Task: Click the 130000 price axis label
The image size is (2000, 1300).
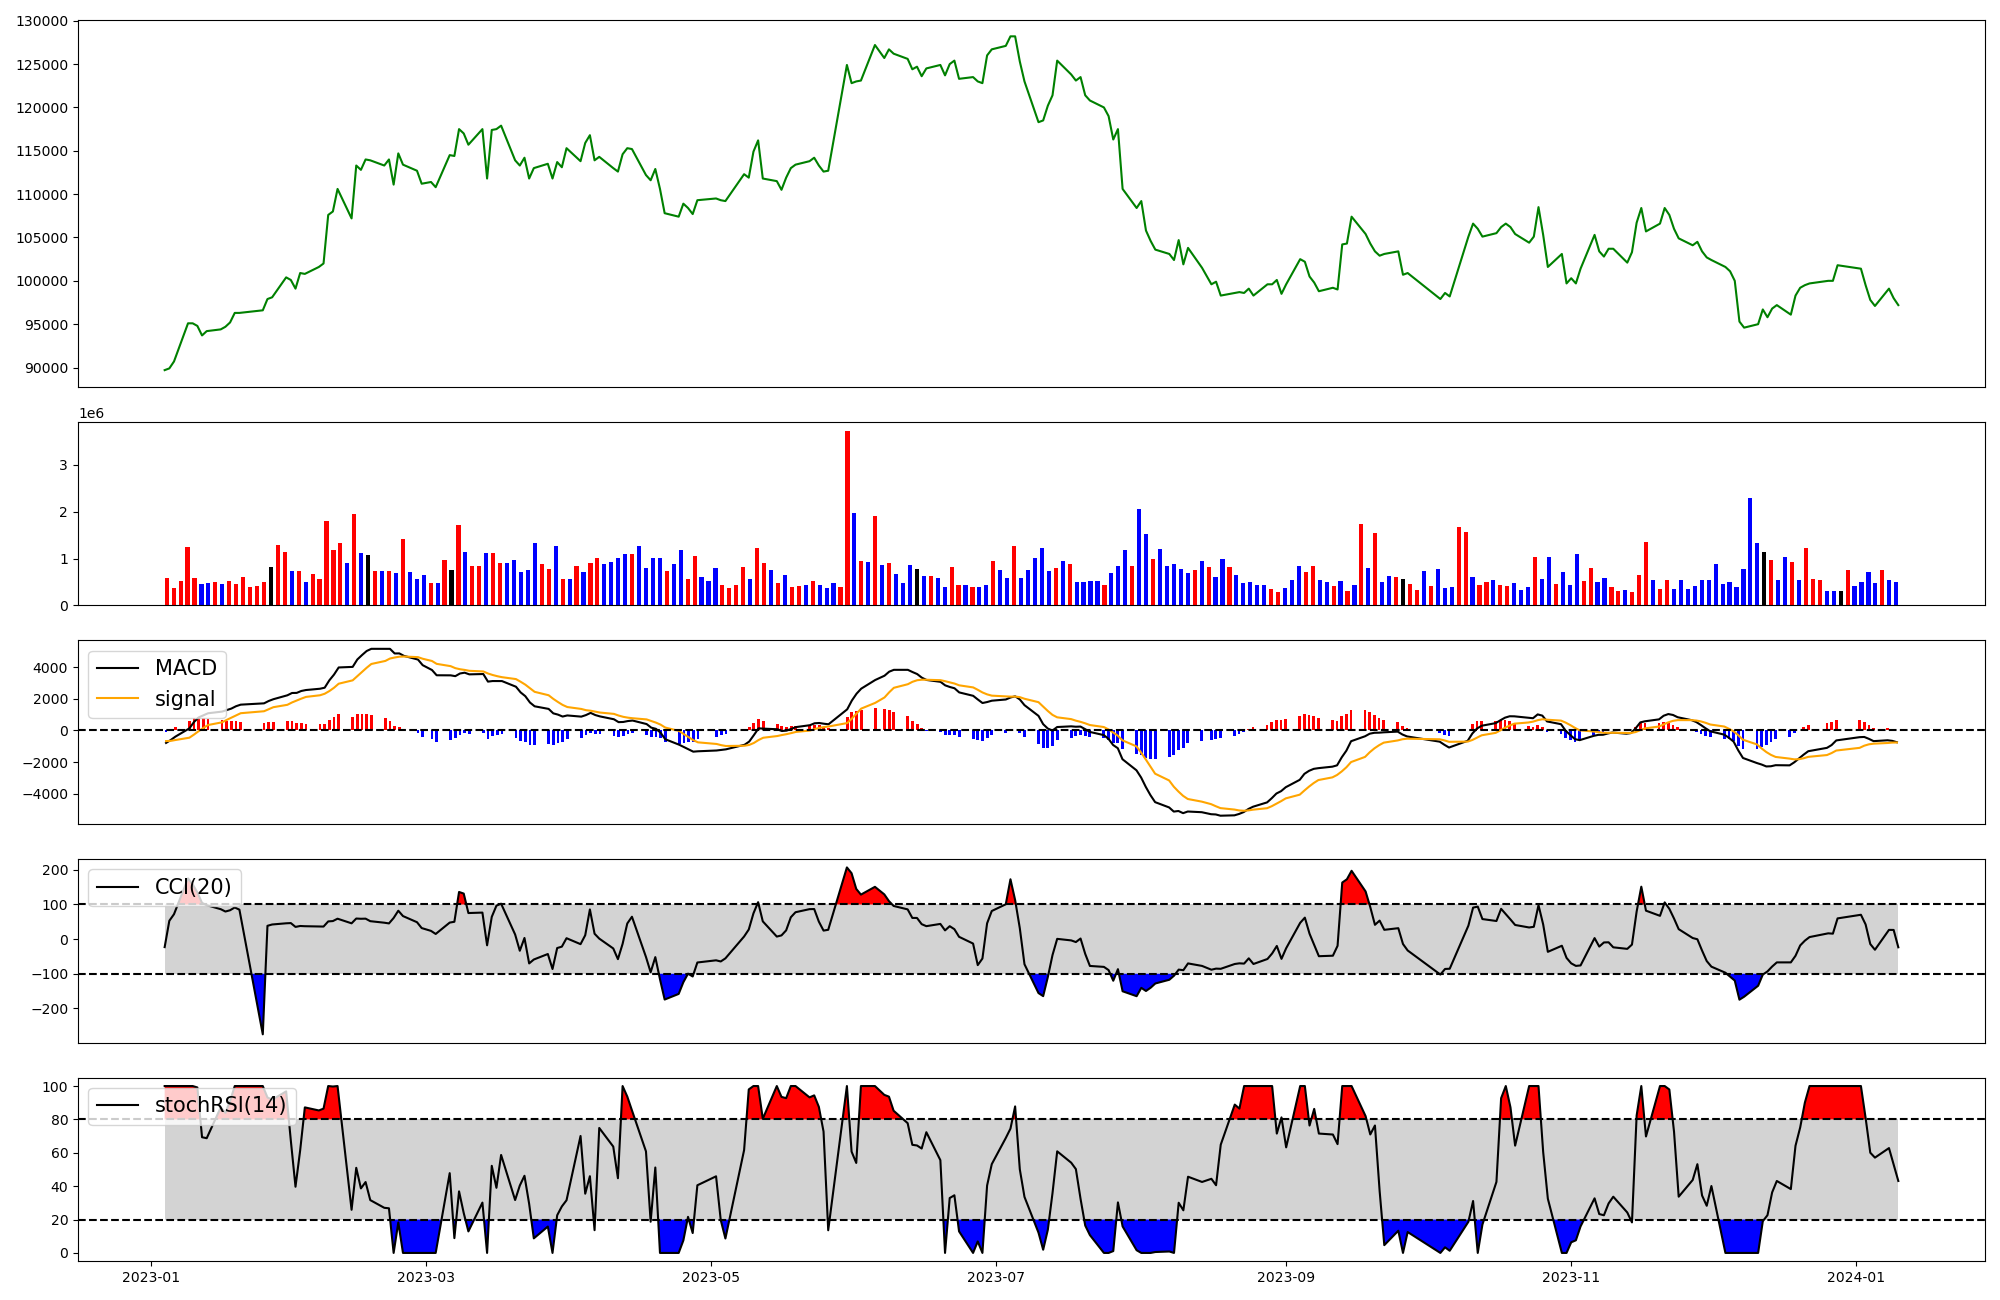Action: pos(42,21)
